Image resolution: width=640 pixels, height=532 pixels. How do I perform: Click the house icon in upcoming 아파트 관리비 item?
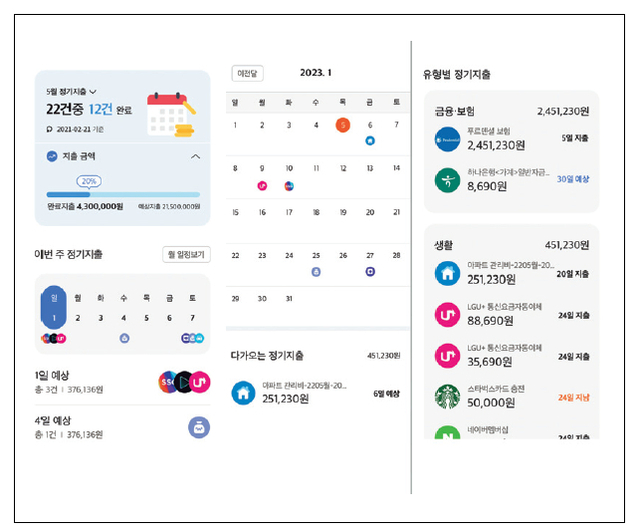(x=243, y=393)
